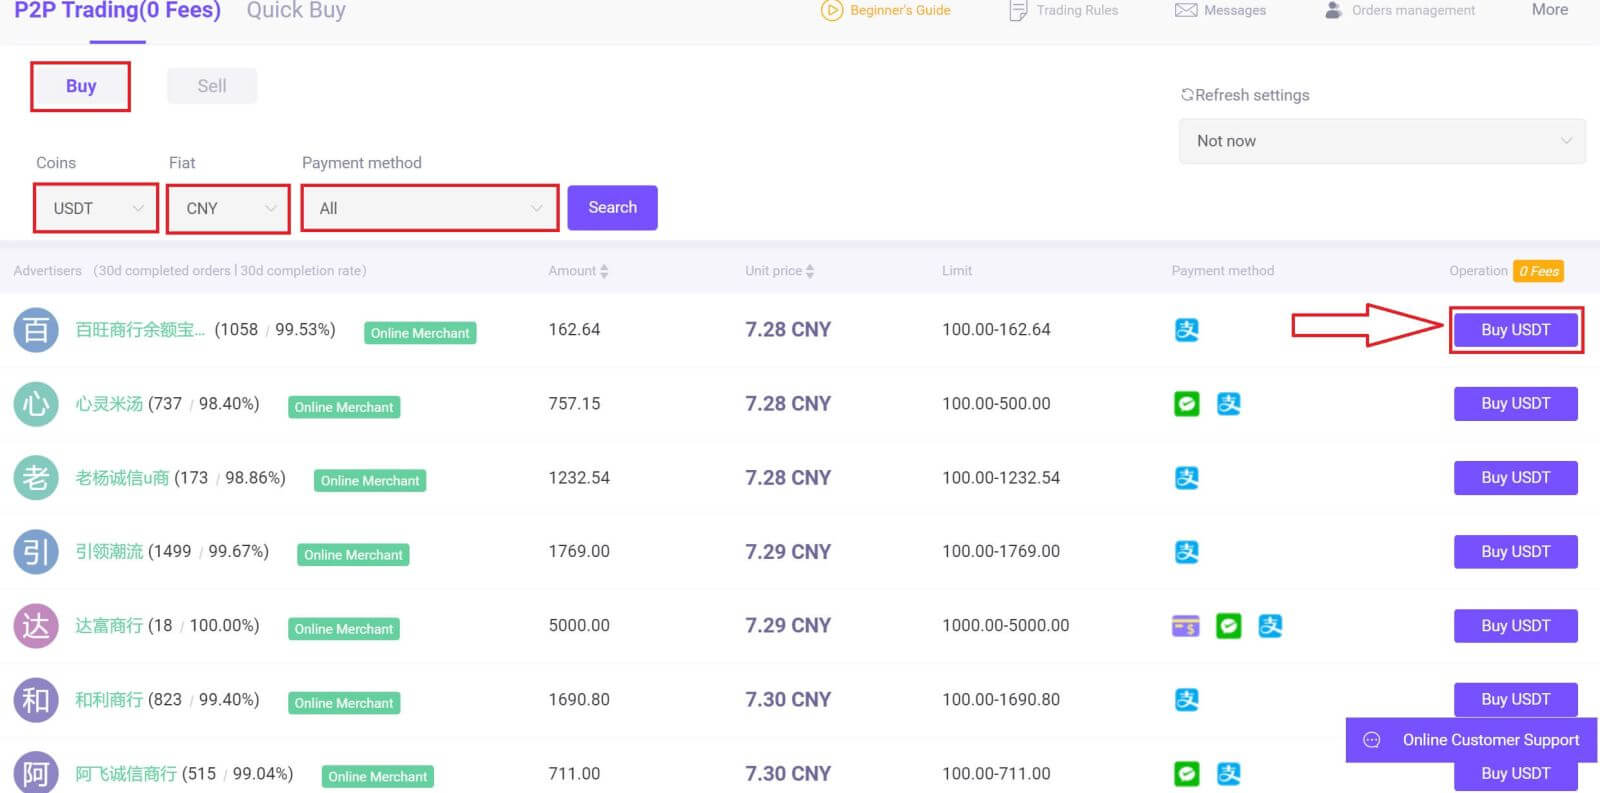Image resolution: width=1600 pixels, height=793 pixels.
Task: Open the CNY Fiat dropdown
Action: pos(229,208)
